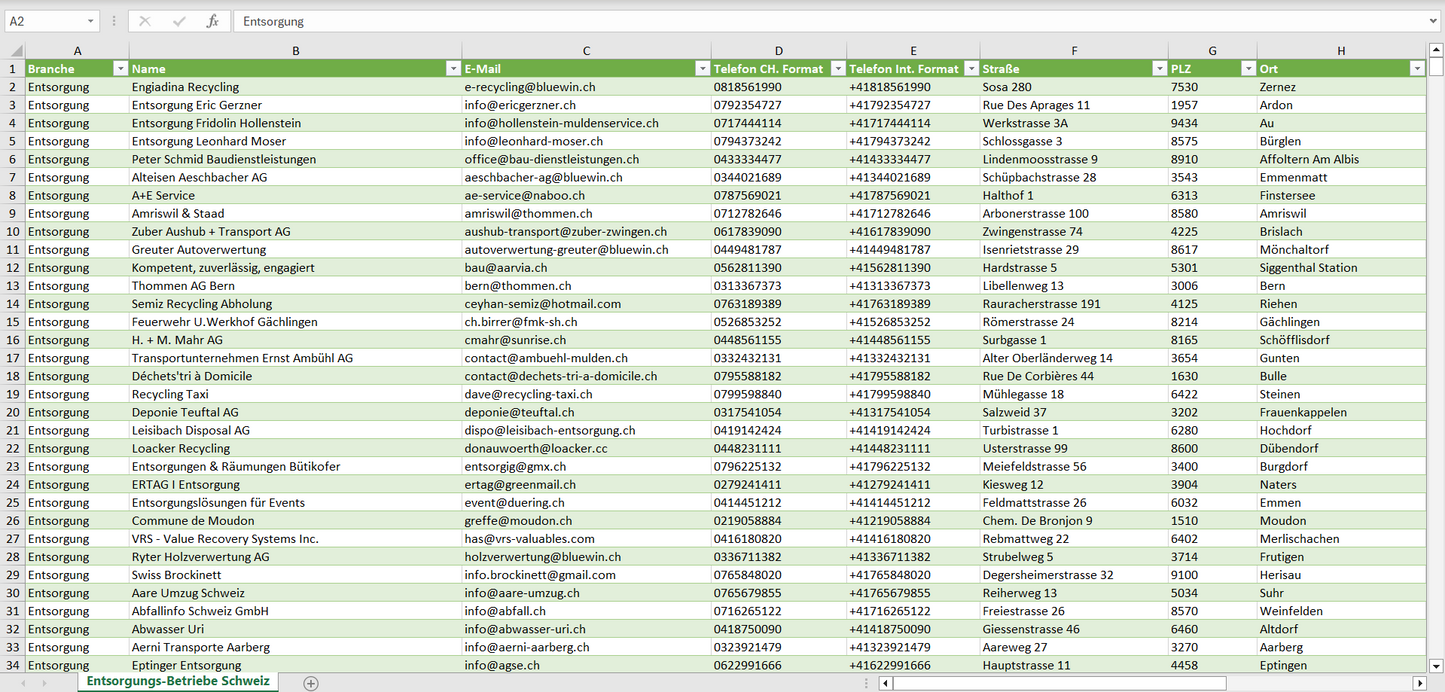Click the Enter checkmark in formula bar

179,21
